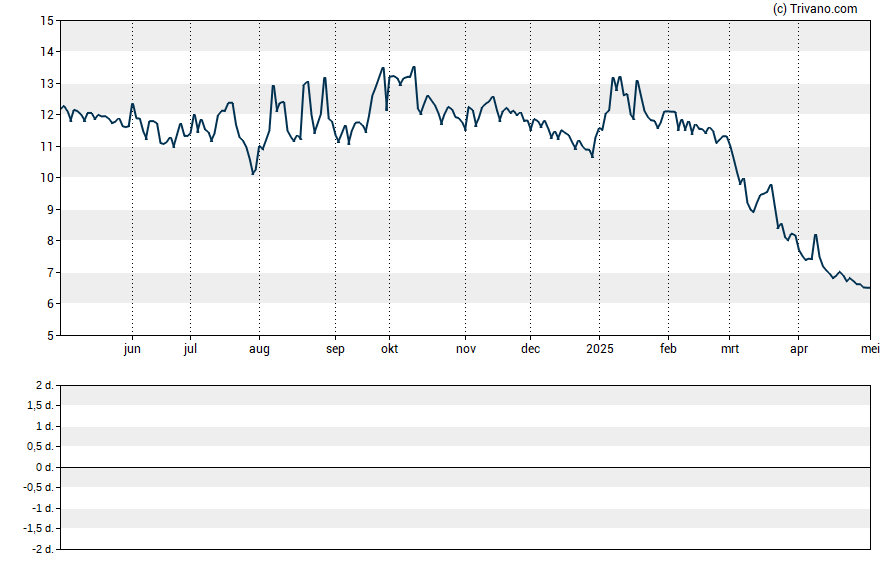Screen dimensions: 888x565
Task: Click the '15' price axis label
Action: point(47,21)
